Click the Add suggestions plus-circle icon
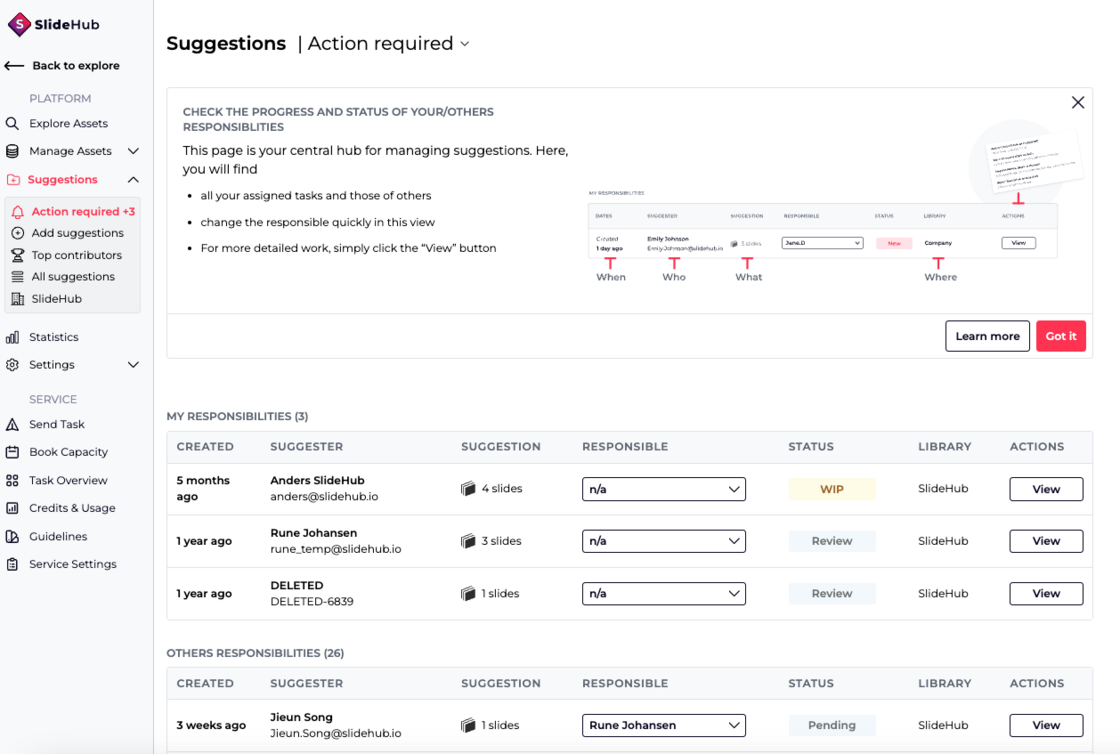1120x754 pixels. point(18,233)
